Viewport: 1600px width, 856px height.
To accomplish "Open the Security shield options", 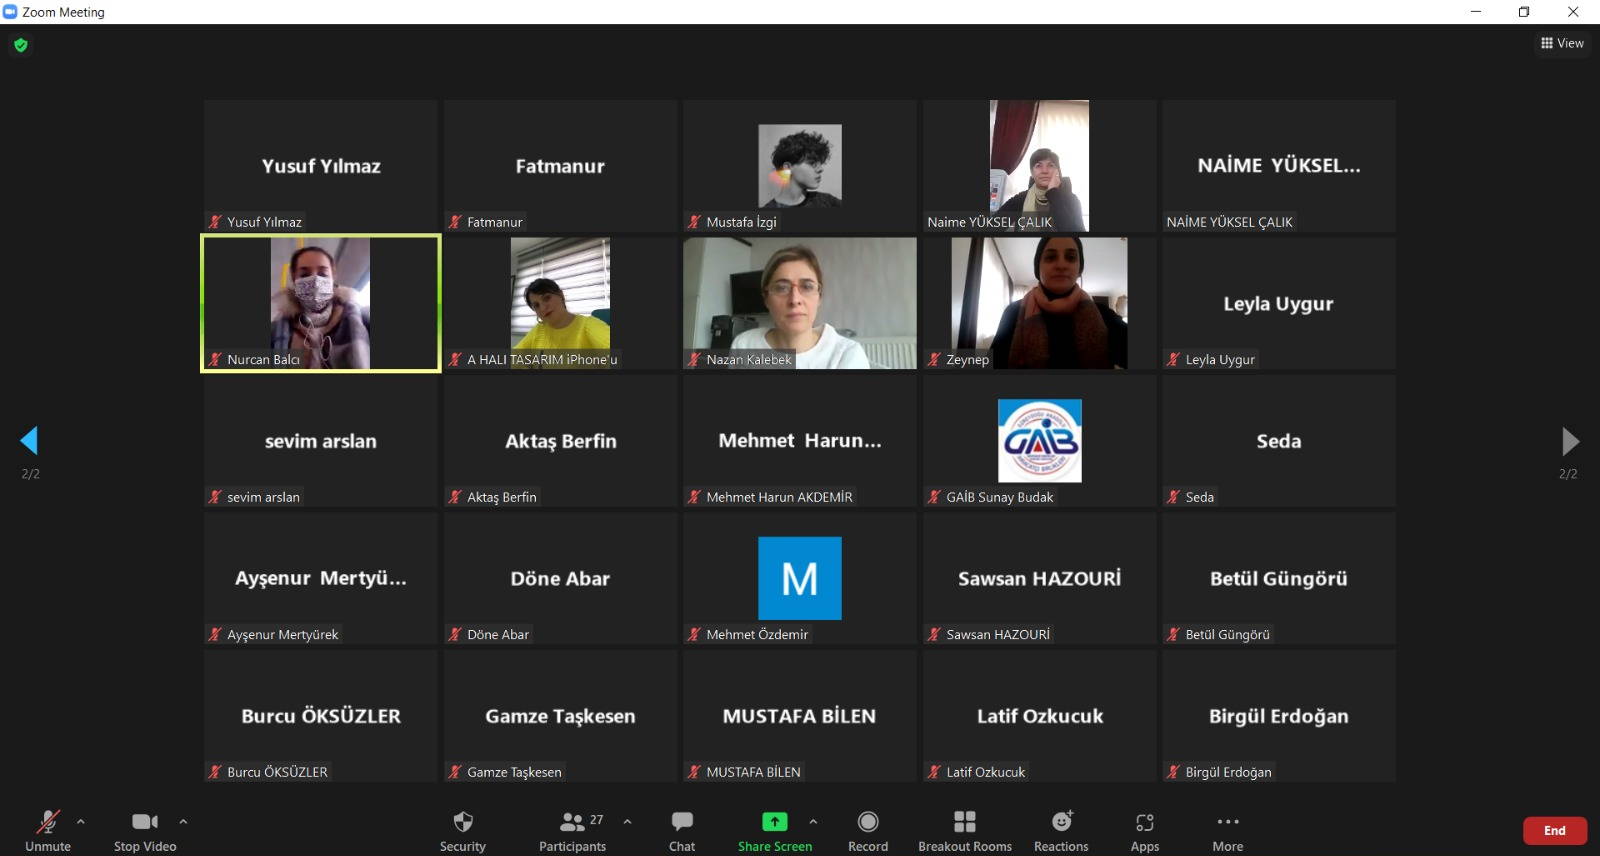I will 462,829.
